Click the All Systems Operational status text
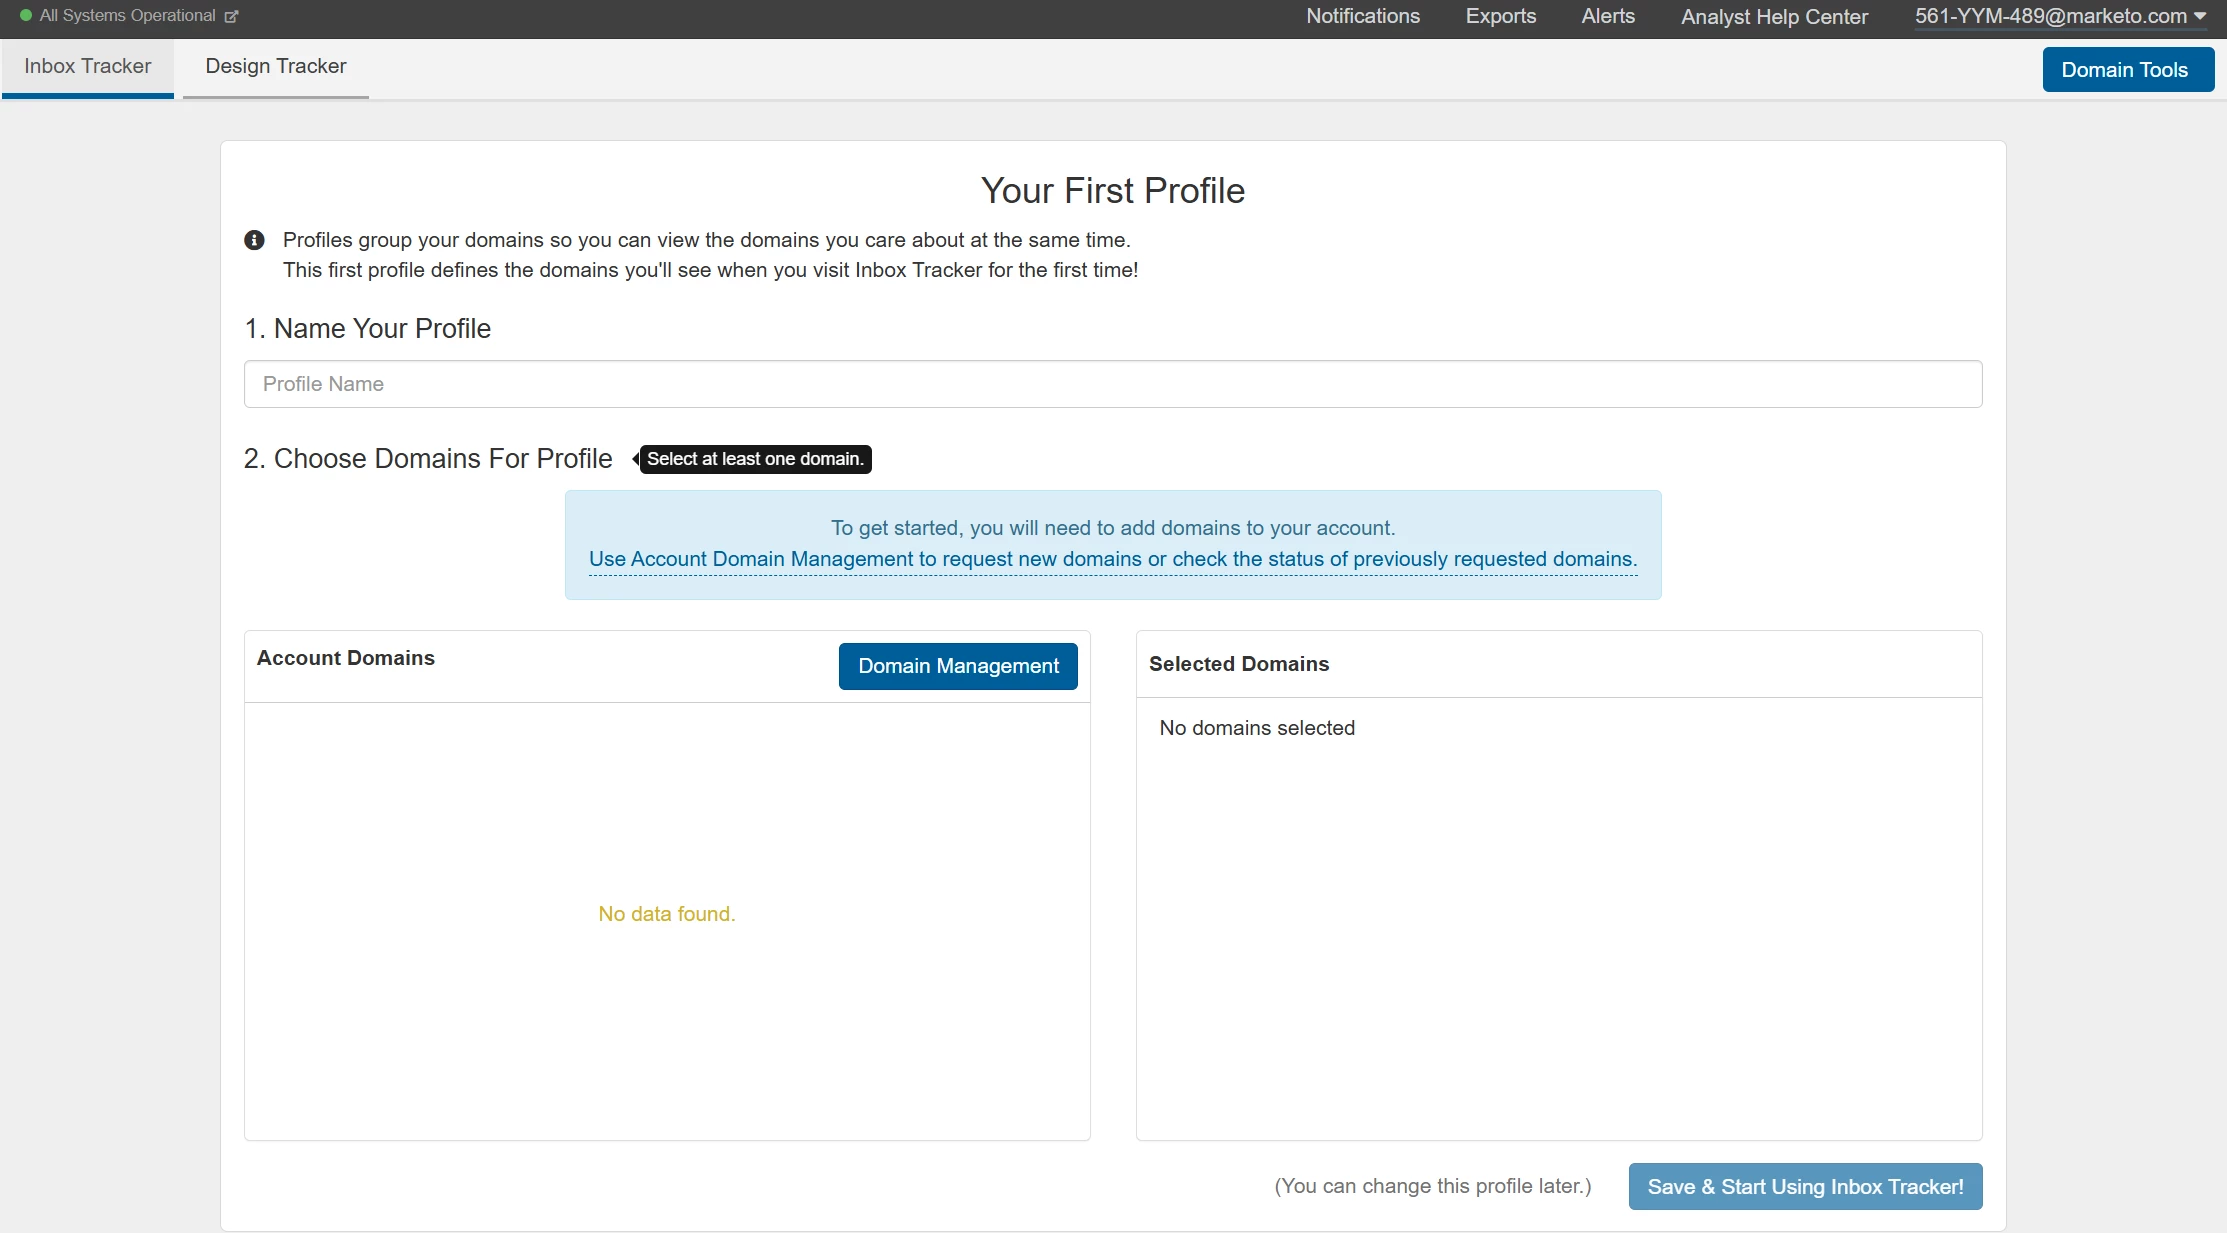 click(x=127, y=16)
